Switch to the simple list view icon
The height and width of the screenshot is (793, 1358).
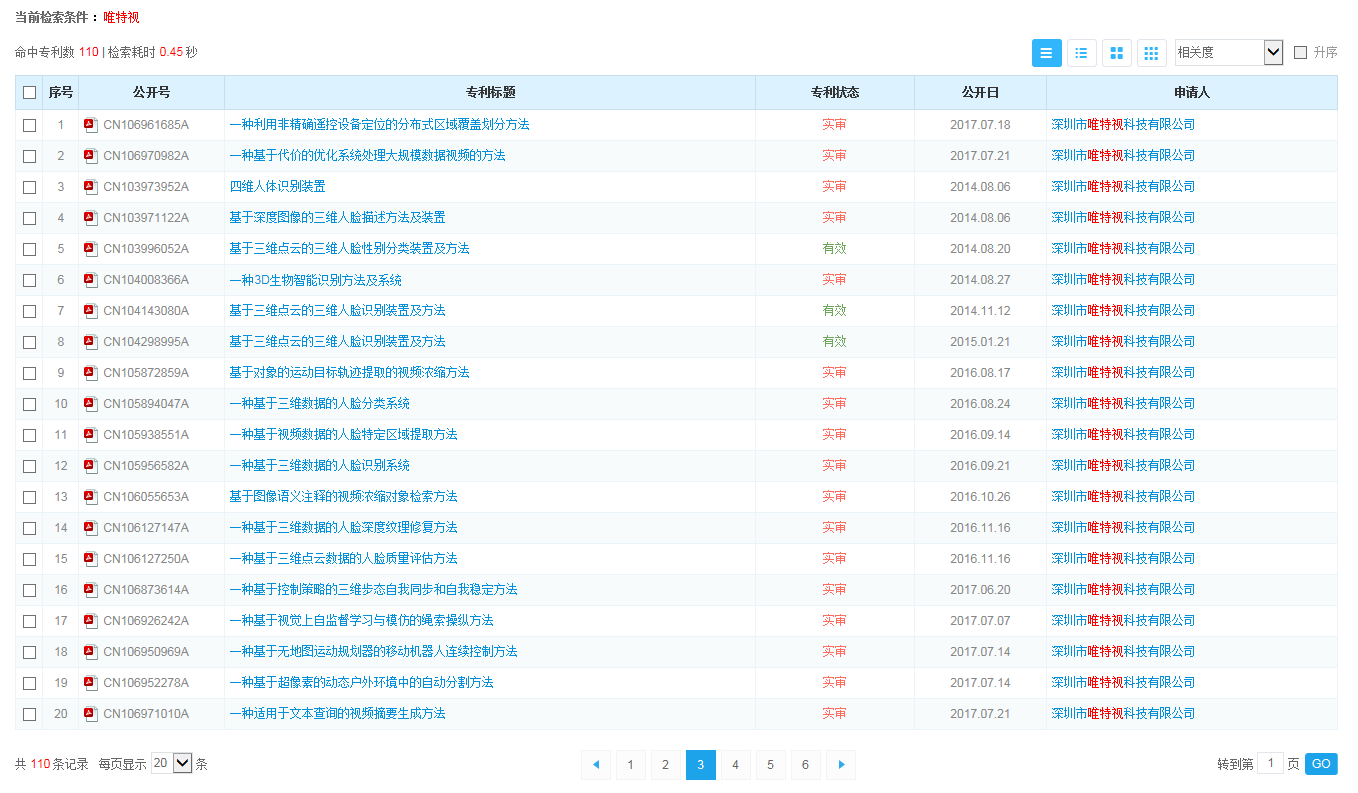pyautogui.click(x=1046, y=53)
